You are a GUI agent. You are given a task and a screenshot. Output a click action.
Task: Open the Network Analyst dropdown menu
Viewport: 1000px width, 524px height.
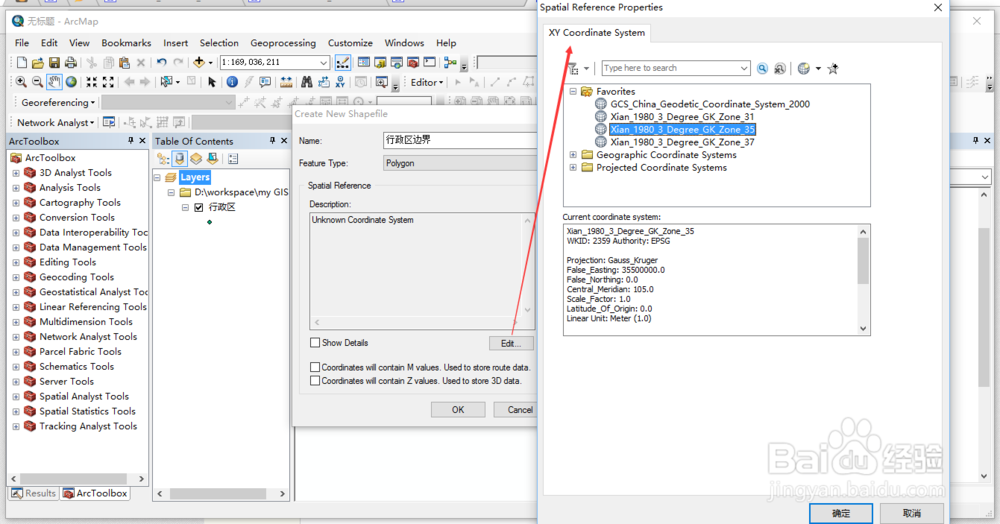pyautogui.click(x=55, y=122)
